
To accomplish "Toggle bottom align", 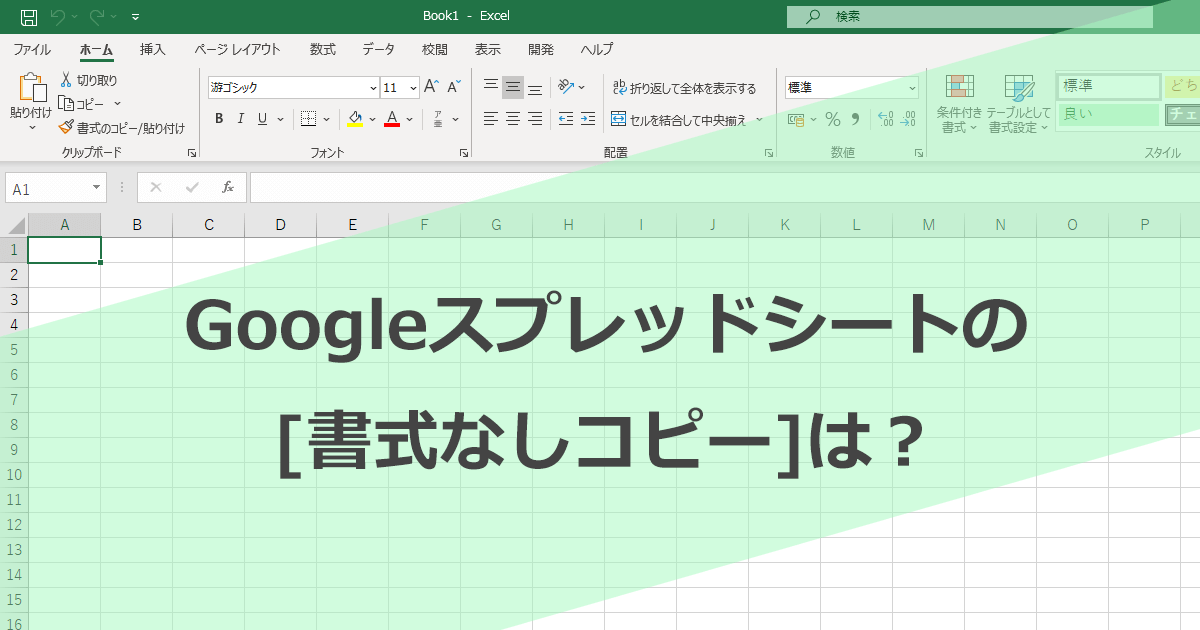I will (x=535, y=87).
